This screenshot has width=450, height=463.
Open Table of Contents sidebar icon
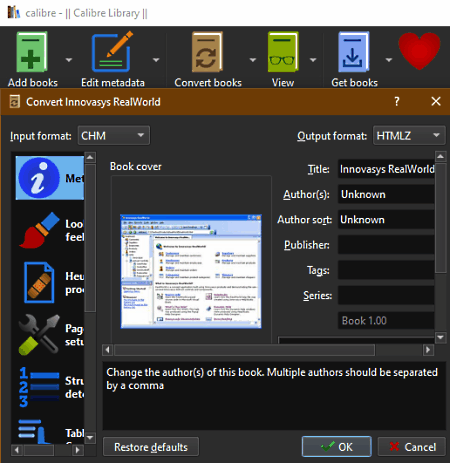click(35, 431)
